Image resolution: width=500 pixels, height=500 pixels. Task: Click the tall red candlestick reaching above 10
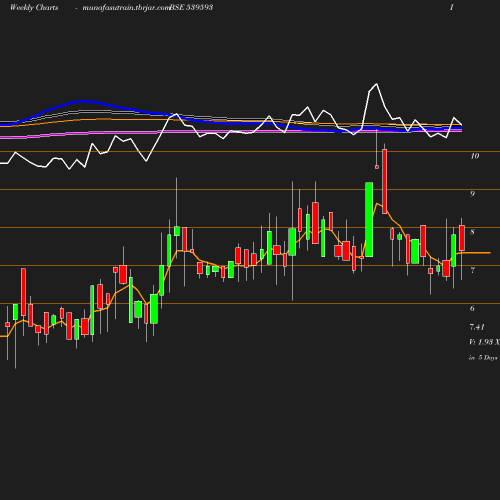385,181
